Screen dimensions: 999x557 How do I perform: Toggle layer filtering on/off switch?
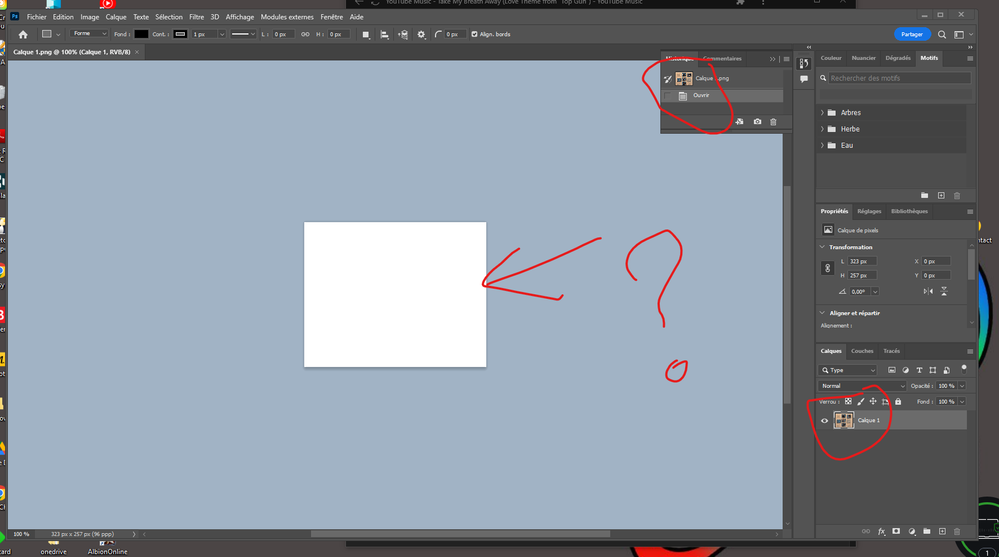point(964,368)
